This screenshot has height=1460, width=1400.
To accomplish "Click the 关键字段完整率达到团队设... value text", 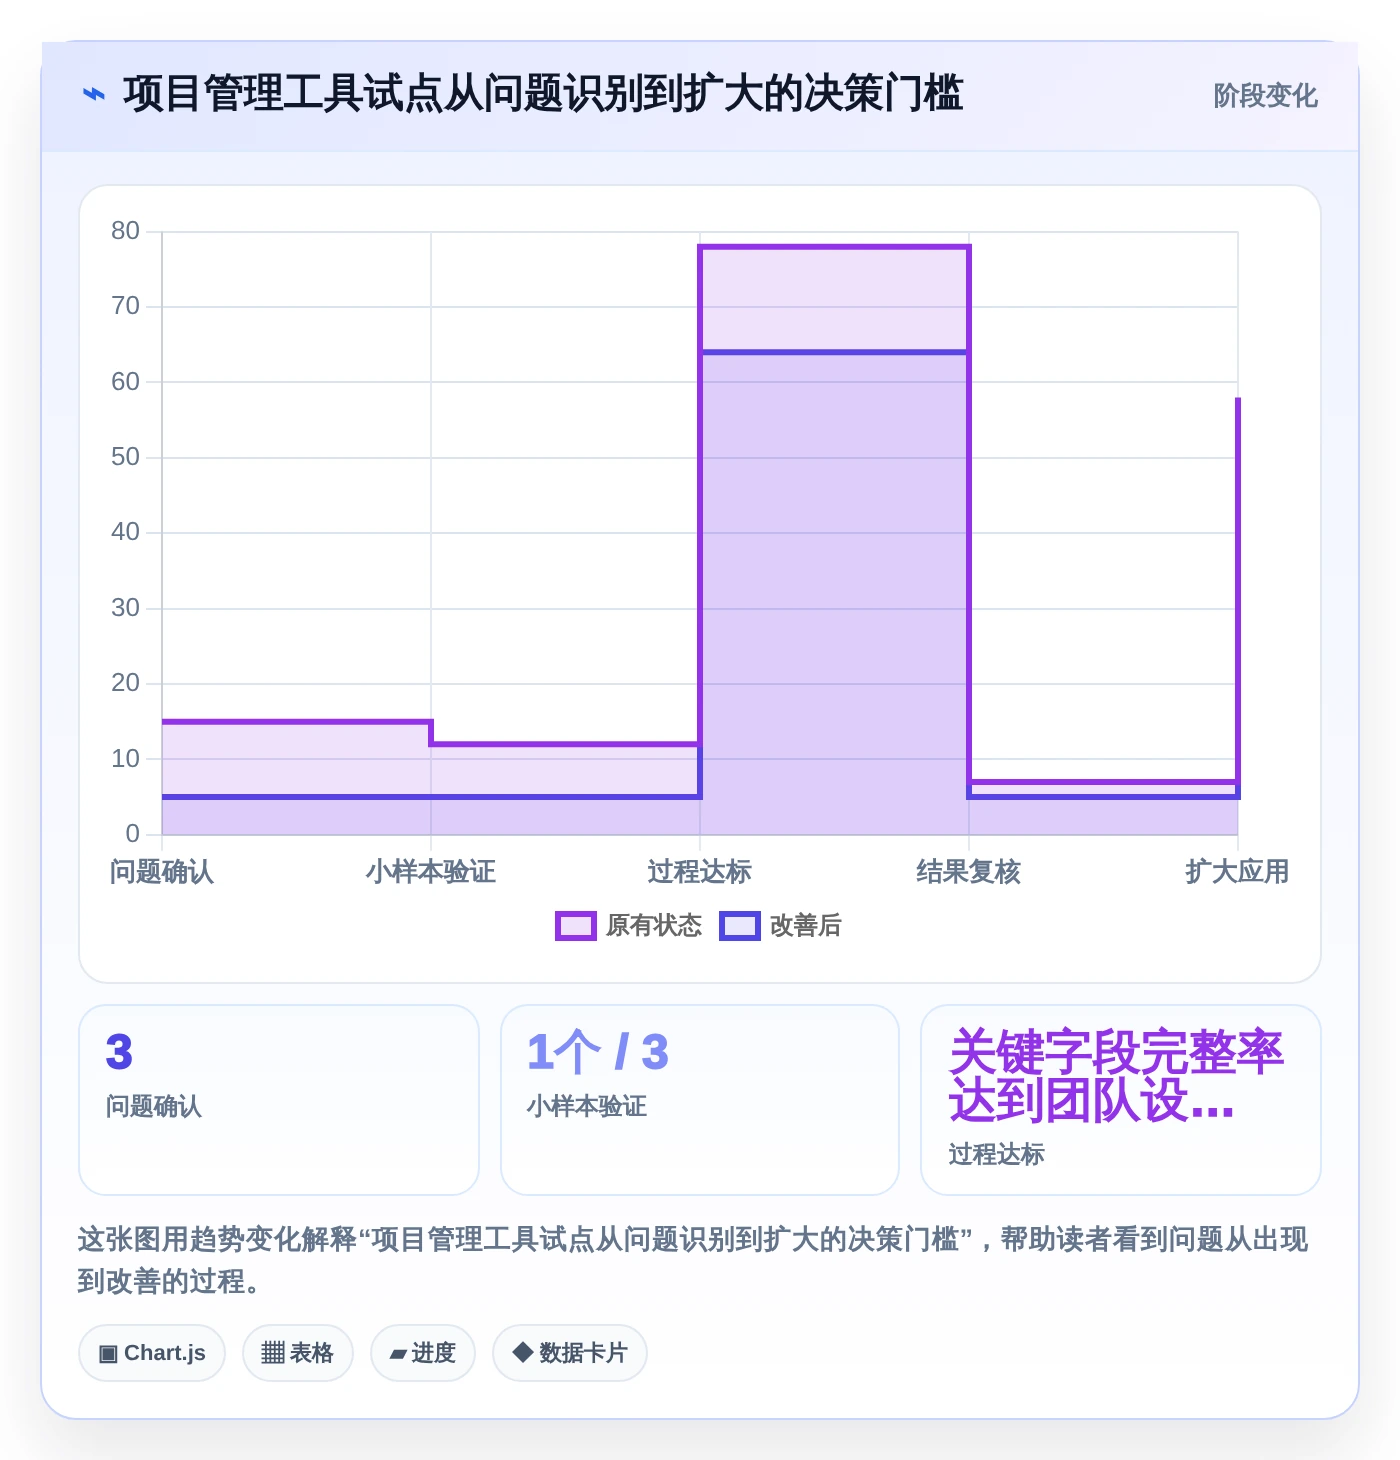I will click(1116, 1076).
